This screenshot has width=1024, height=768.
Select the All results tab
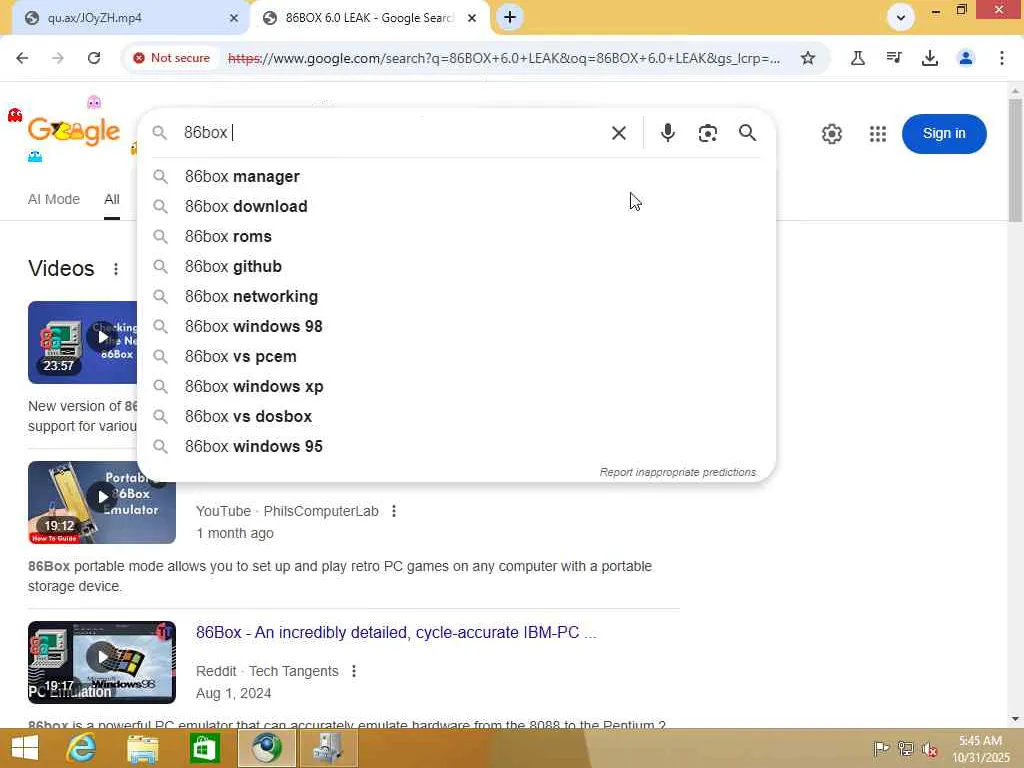pyautogui.click(x=112, y=199)
